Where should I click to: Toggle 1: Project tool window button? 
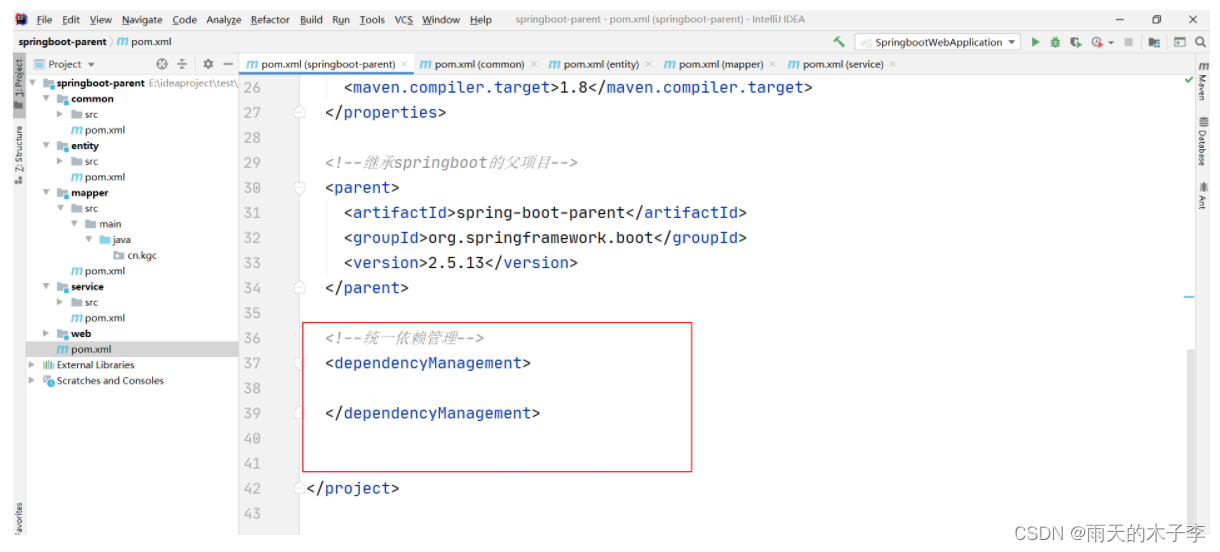18,83
